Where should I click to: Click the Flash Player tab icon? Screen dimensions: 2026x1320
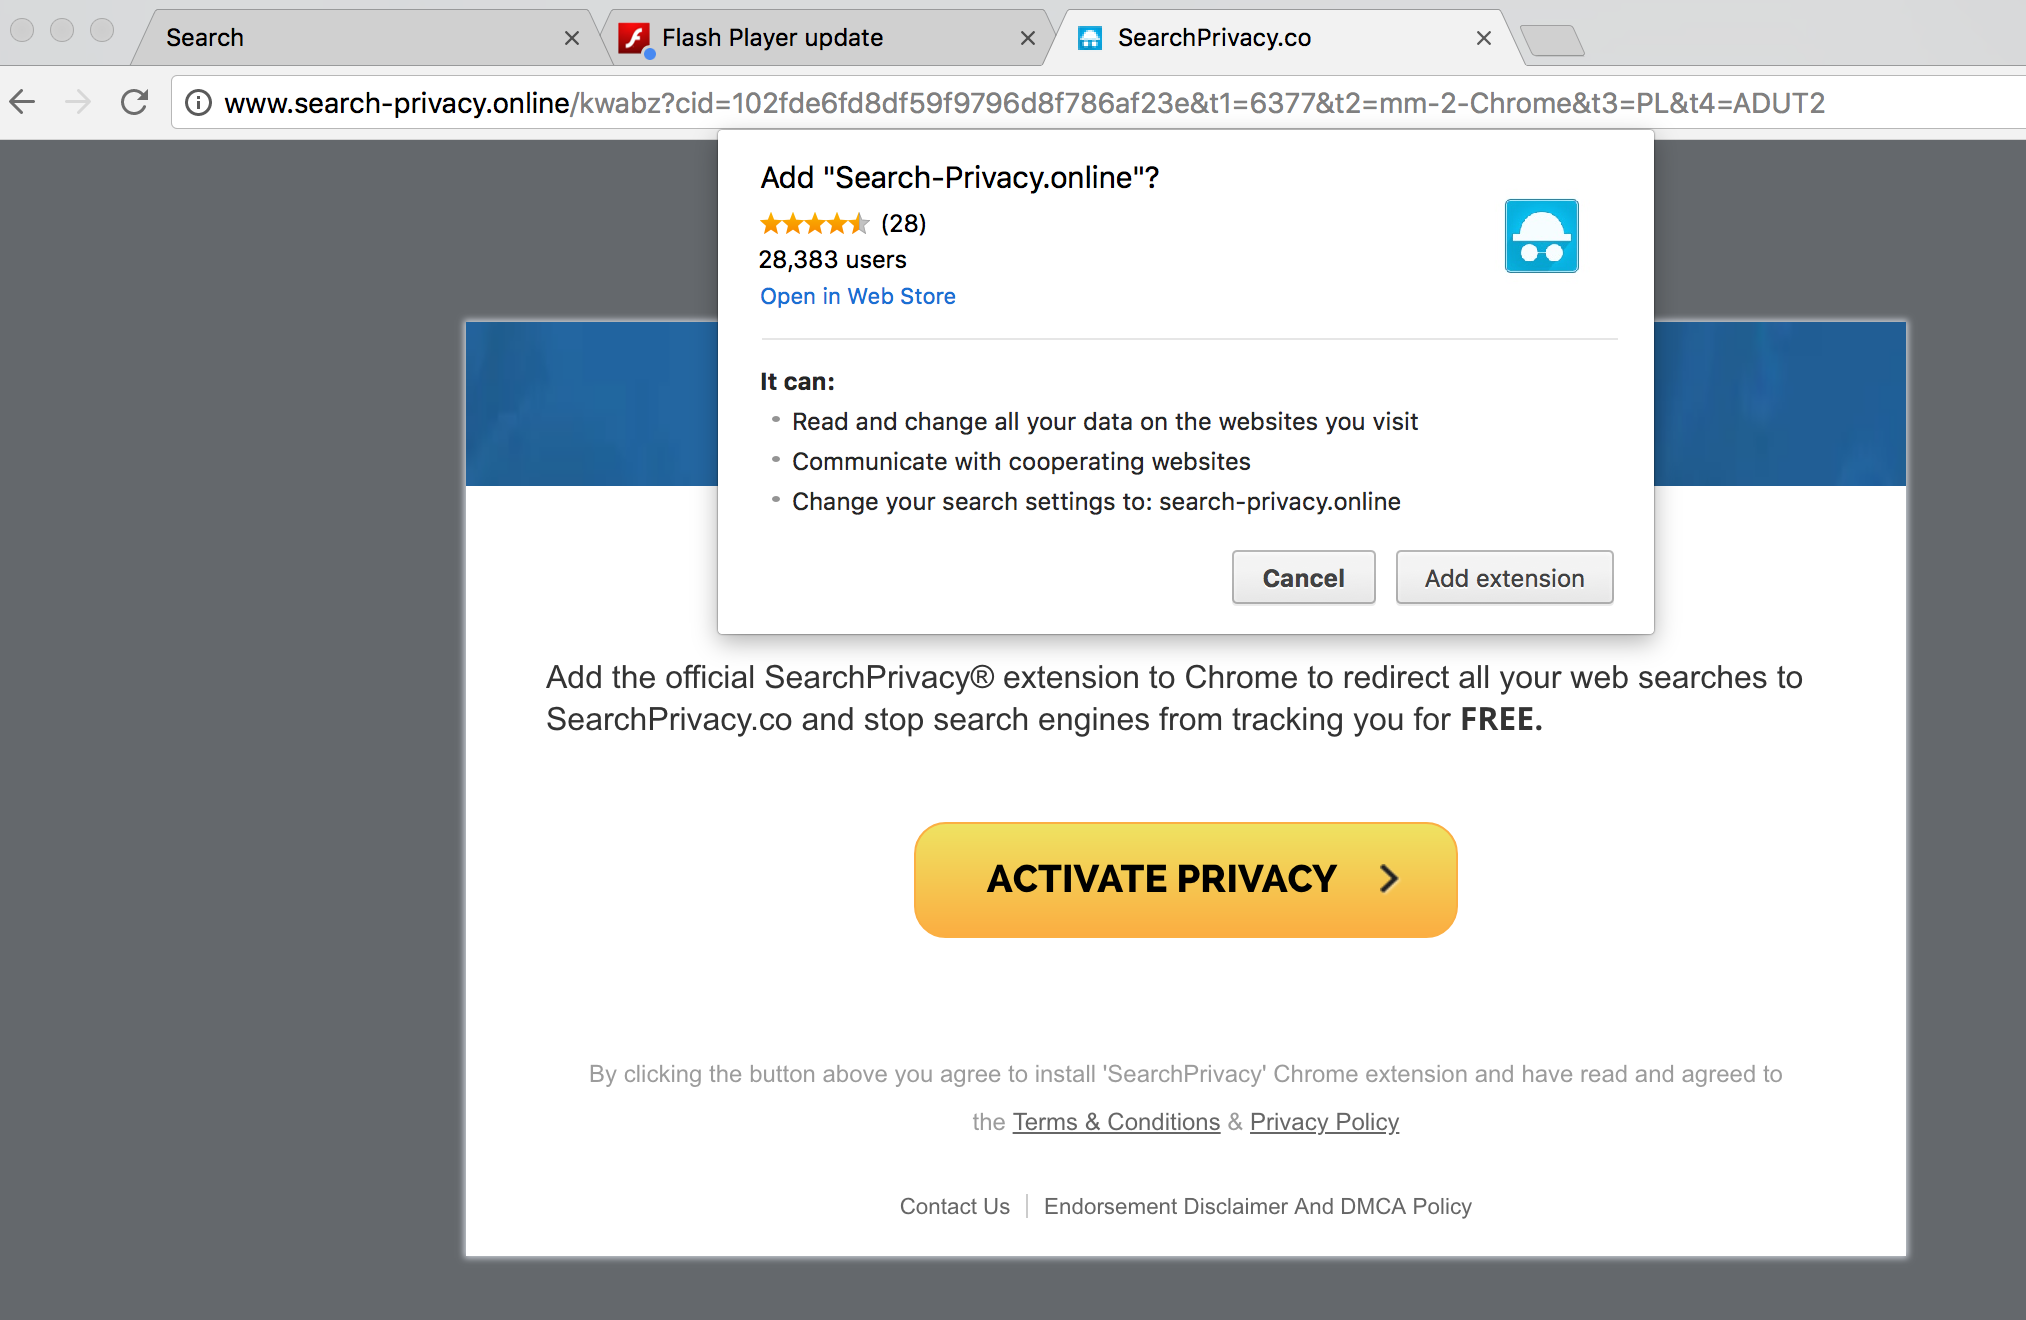[x=634, y=38]
